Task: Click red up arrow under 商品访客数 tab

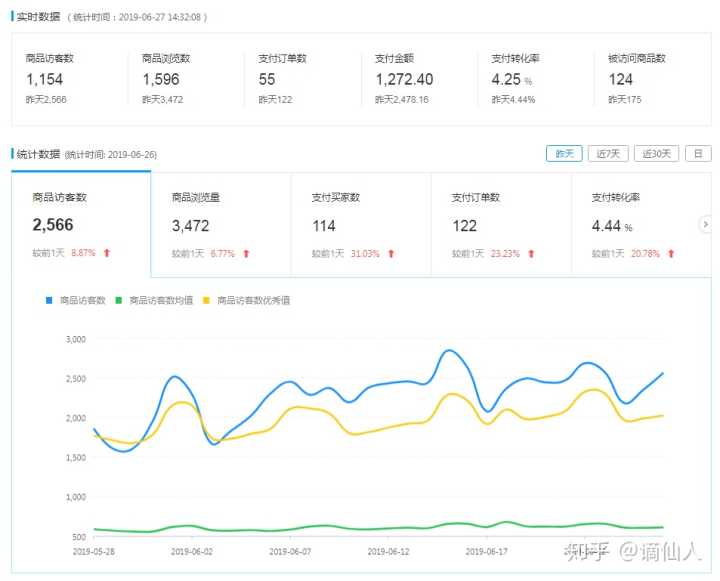Action: pyautogui.click(x=107, y=253)
